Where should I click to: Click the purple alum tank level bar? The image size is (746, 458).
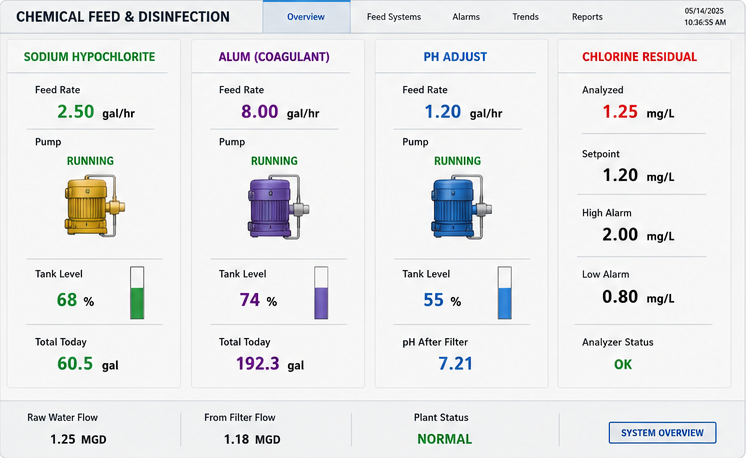coord(321,292)
